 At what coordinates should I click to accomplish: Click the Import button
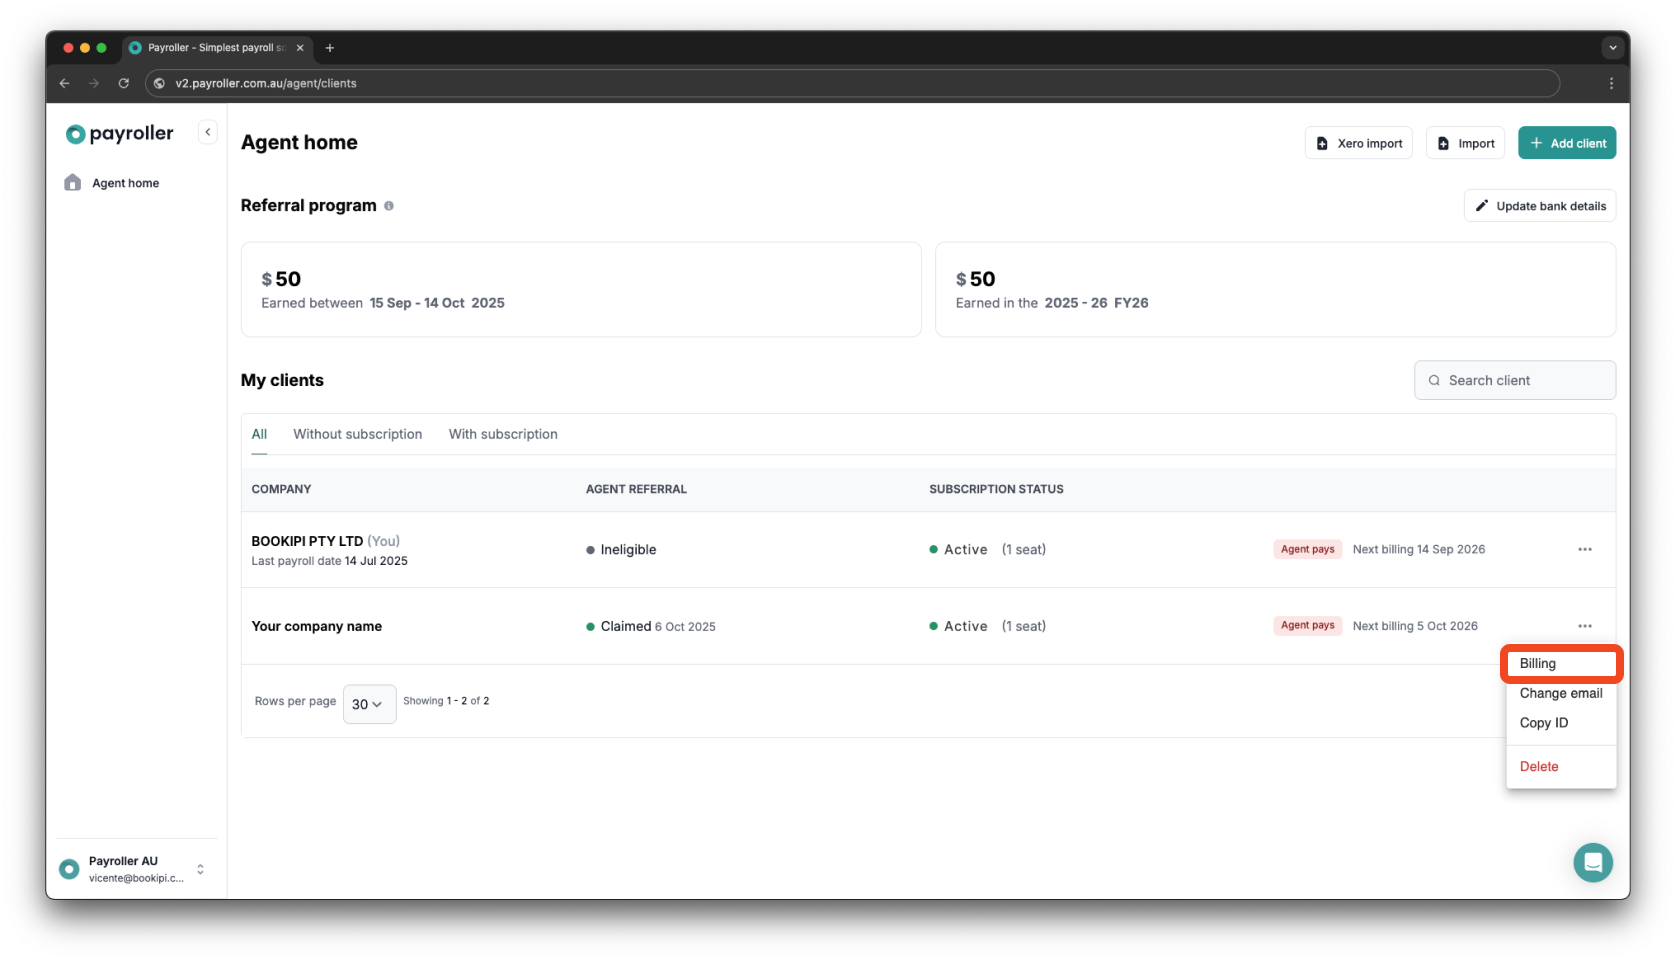(x=1464, y=142)
